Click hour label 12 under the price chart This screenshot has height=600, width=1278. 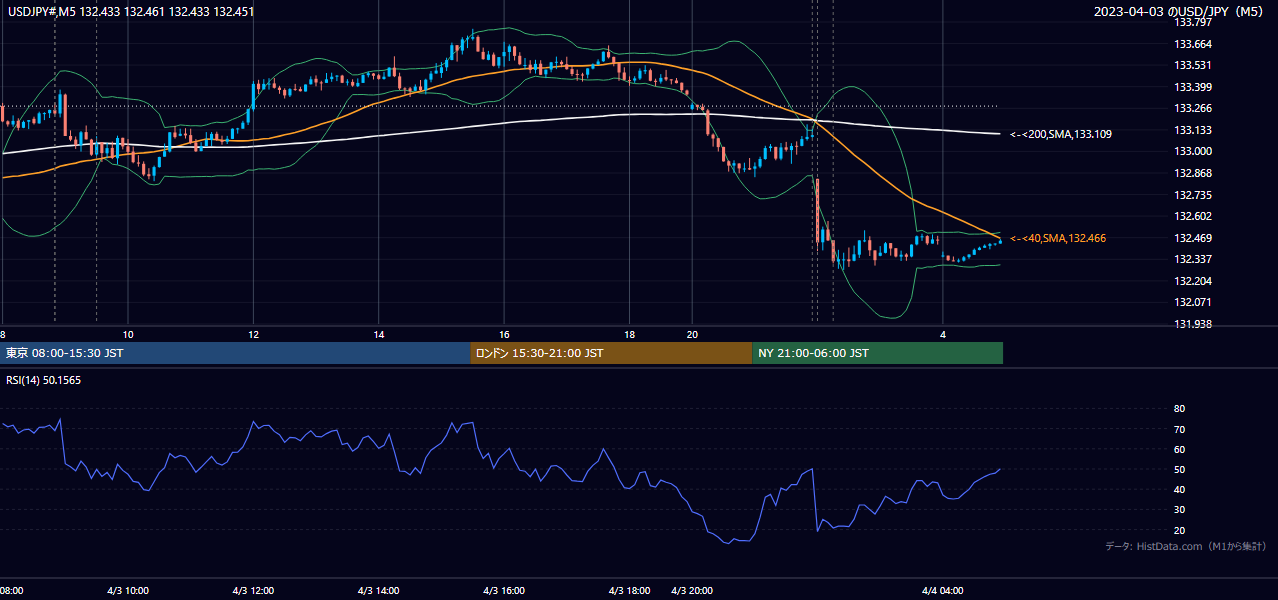point(253,335)
